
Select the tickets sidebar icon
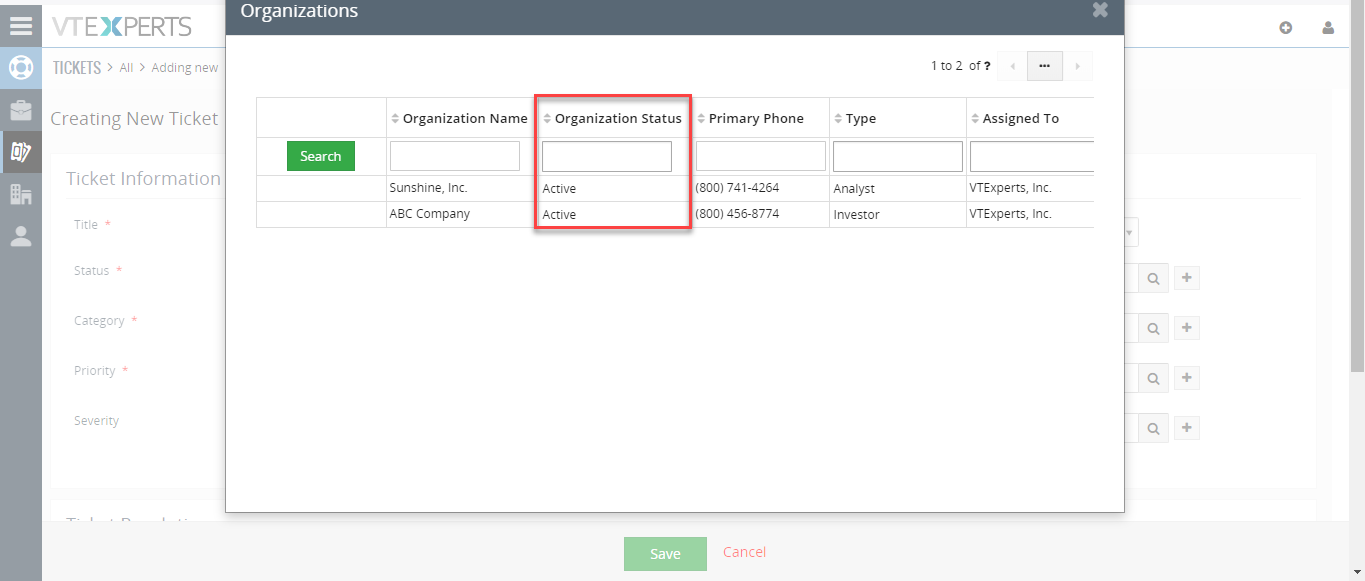(21, 152)
